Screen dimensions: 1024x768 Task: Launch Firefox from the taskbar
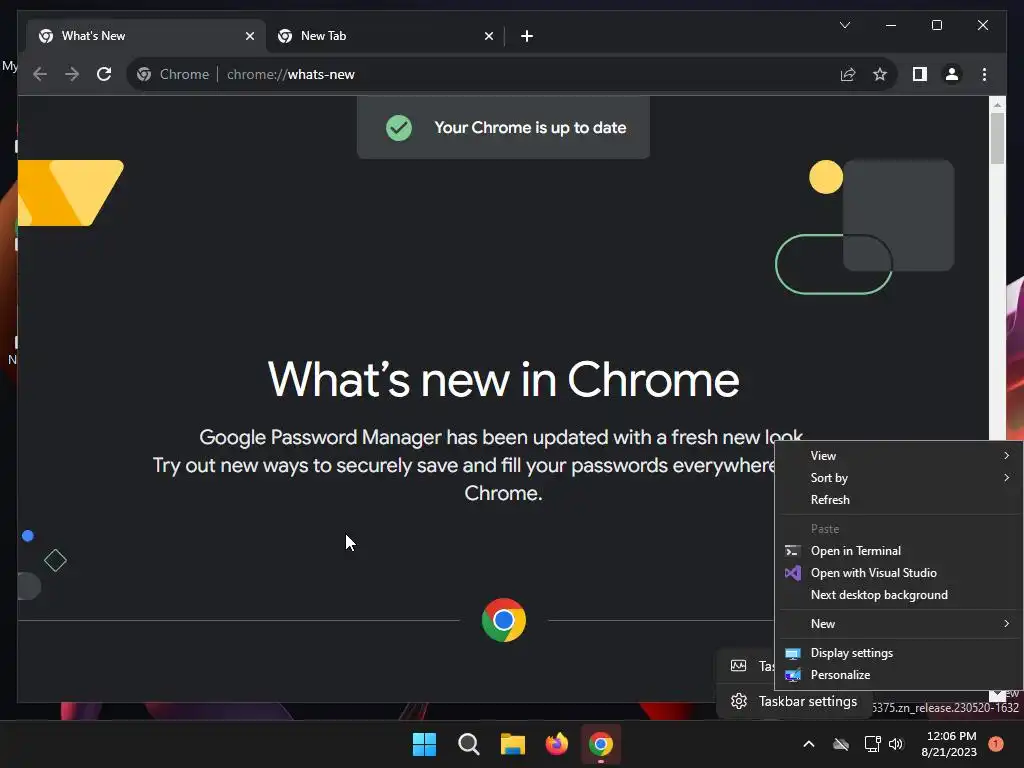[x=556, y=744]
